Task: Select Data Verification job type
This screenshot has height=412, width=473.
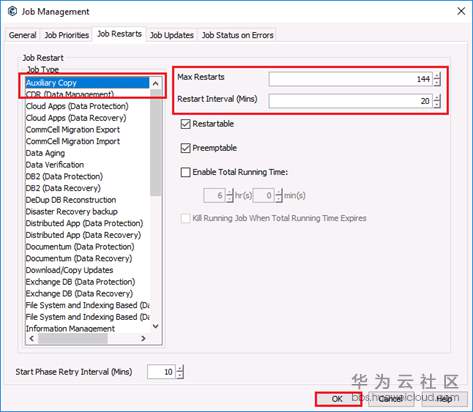Action: point(87,164)
